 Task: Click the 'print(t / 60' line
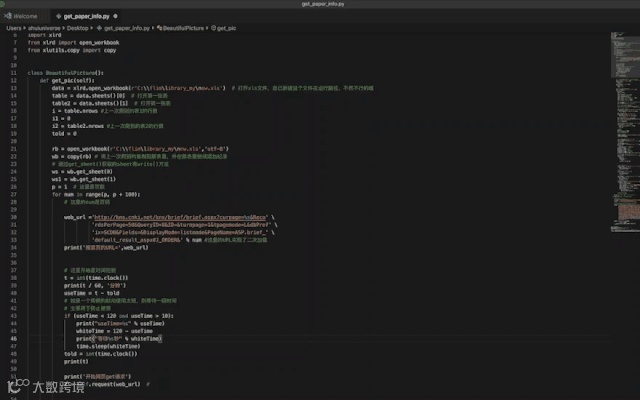[x=95, y=286]
